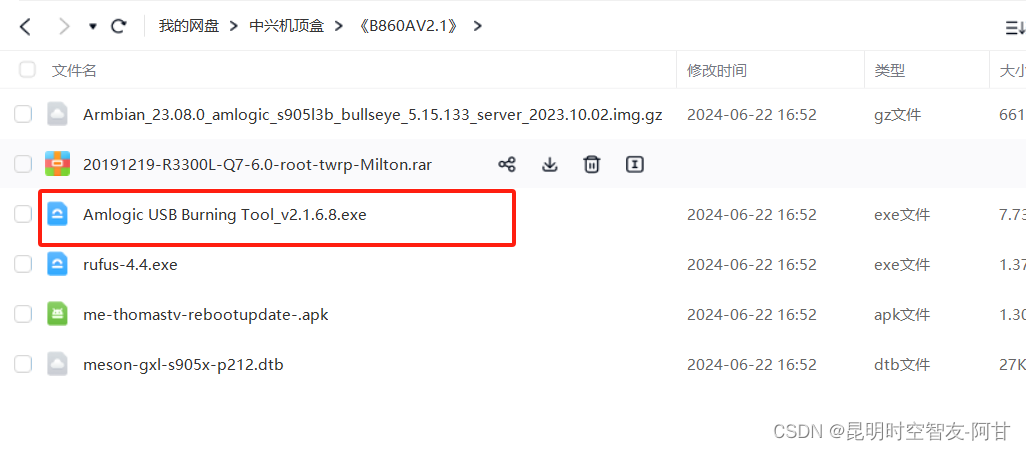Click the rar archive icon for 20191219-R3300L
1026x450 pixels.
[58, 164]
